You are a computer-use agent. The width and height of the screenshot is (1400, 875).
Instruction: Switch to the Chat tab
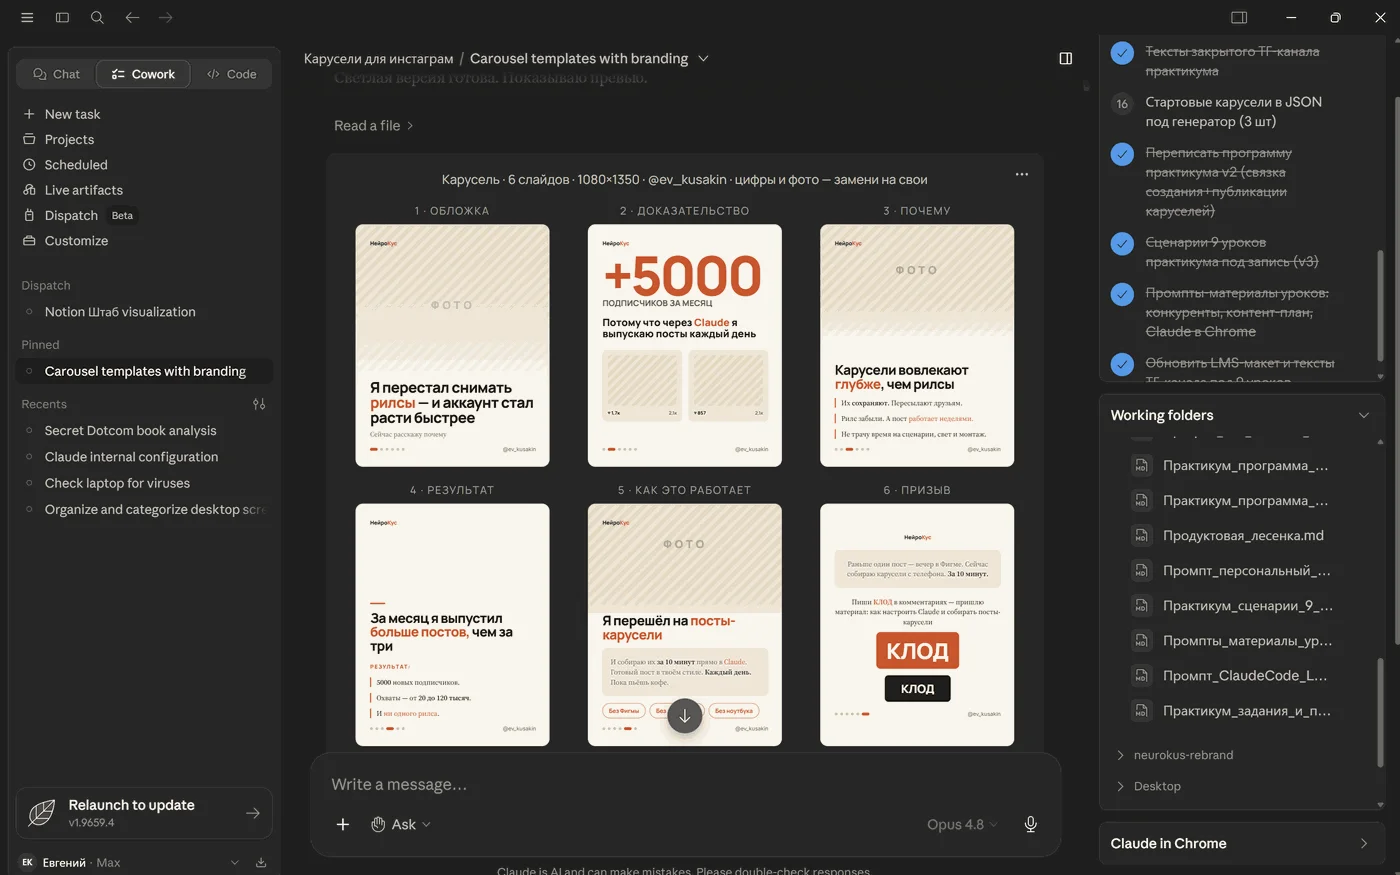[x=56, y=74]
